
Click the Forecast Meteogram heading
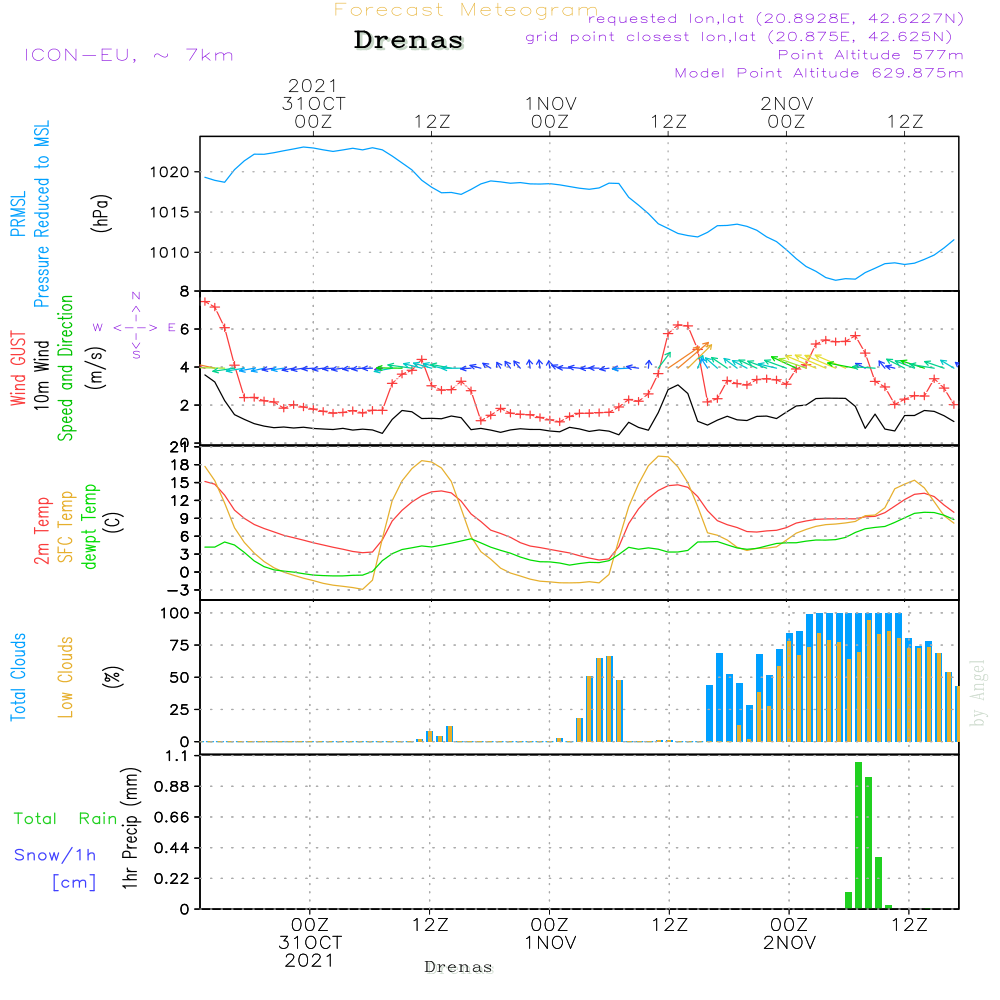(x=466, y=10)
